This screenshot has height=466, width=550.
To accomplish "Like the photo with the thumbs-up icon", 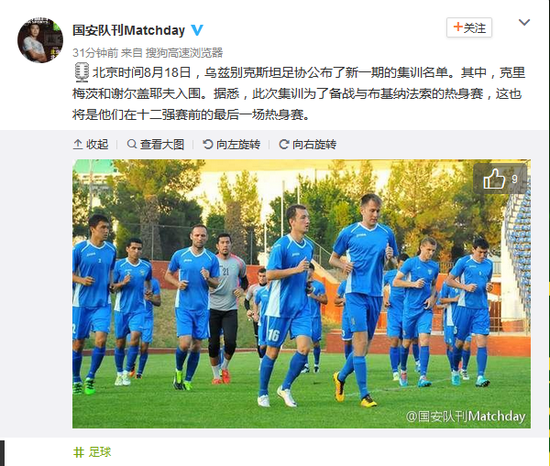I will pyautogui.click(x=494, y=179).
